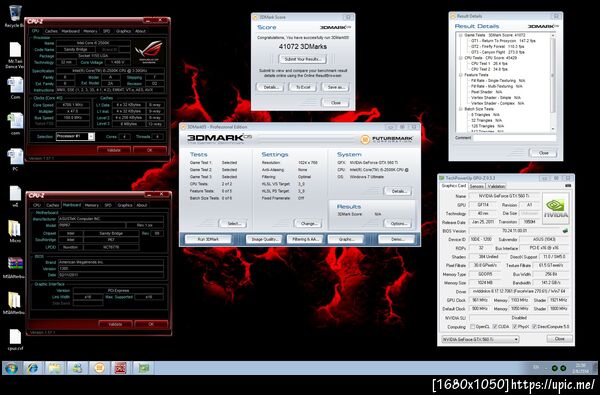Click the Run 3DMark button
This screenshot has width=600, height=395.
(x=208, y=239)
